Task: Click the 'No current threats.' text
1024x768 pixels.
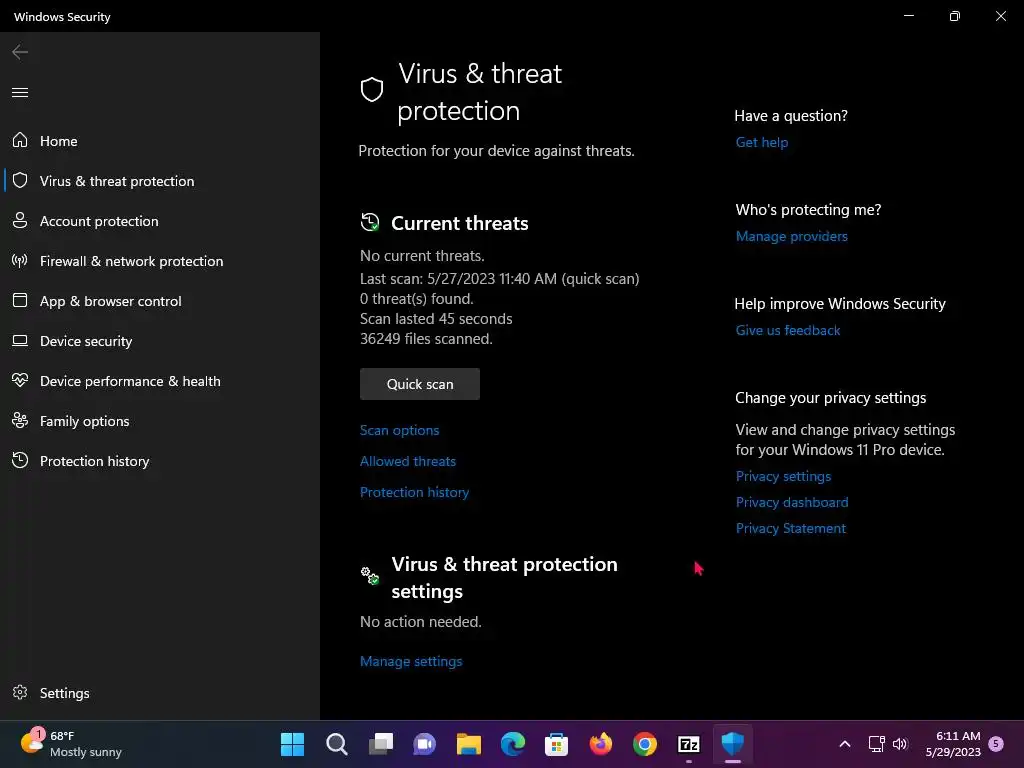Action: click(x=422, y=255)
